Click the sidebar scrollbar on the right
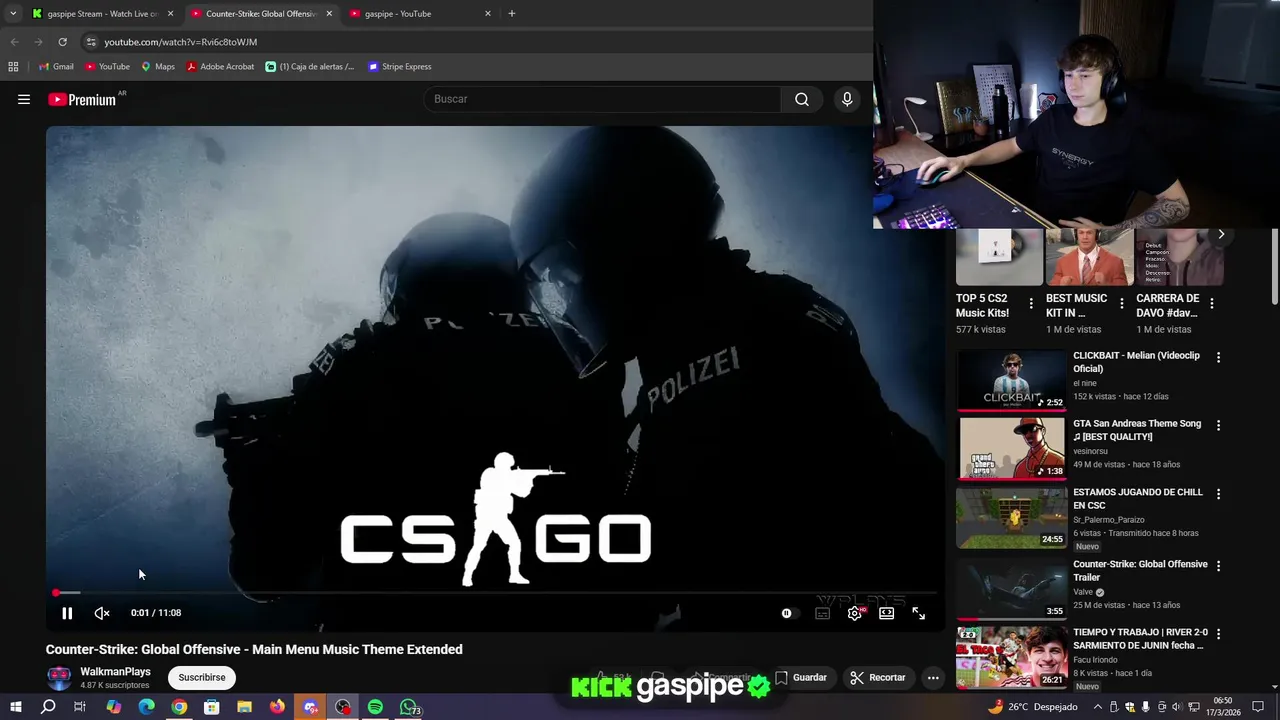1280x720 pixels. click(x=1274, y=268)
